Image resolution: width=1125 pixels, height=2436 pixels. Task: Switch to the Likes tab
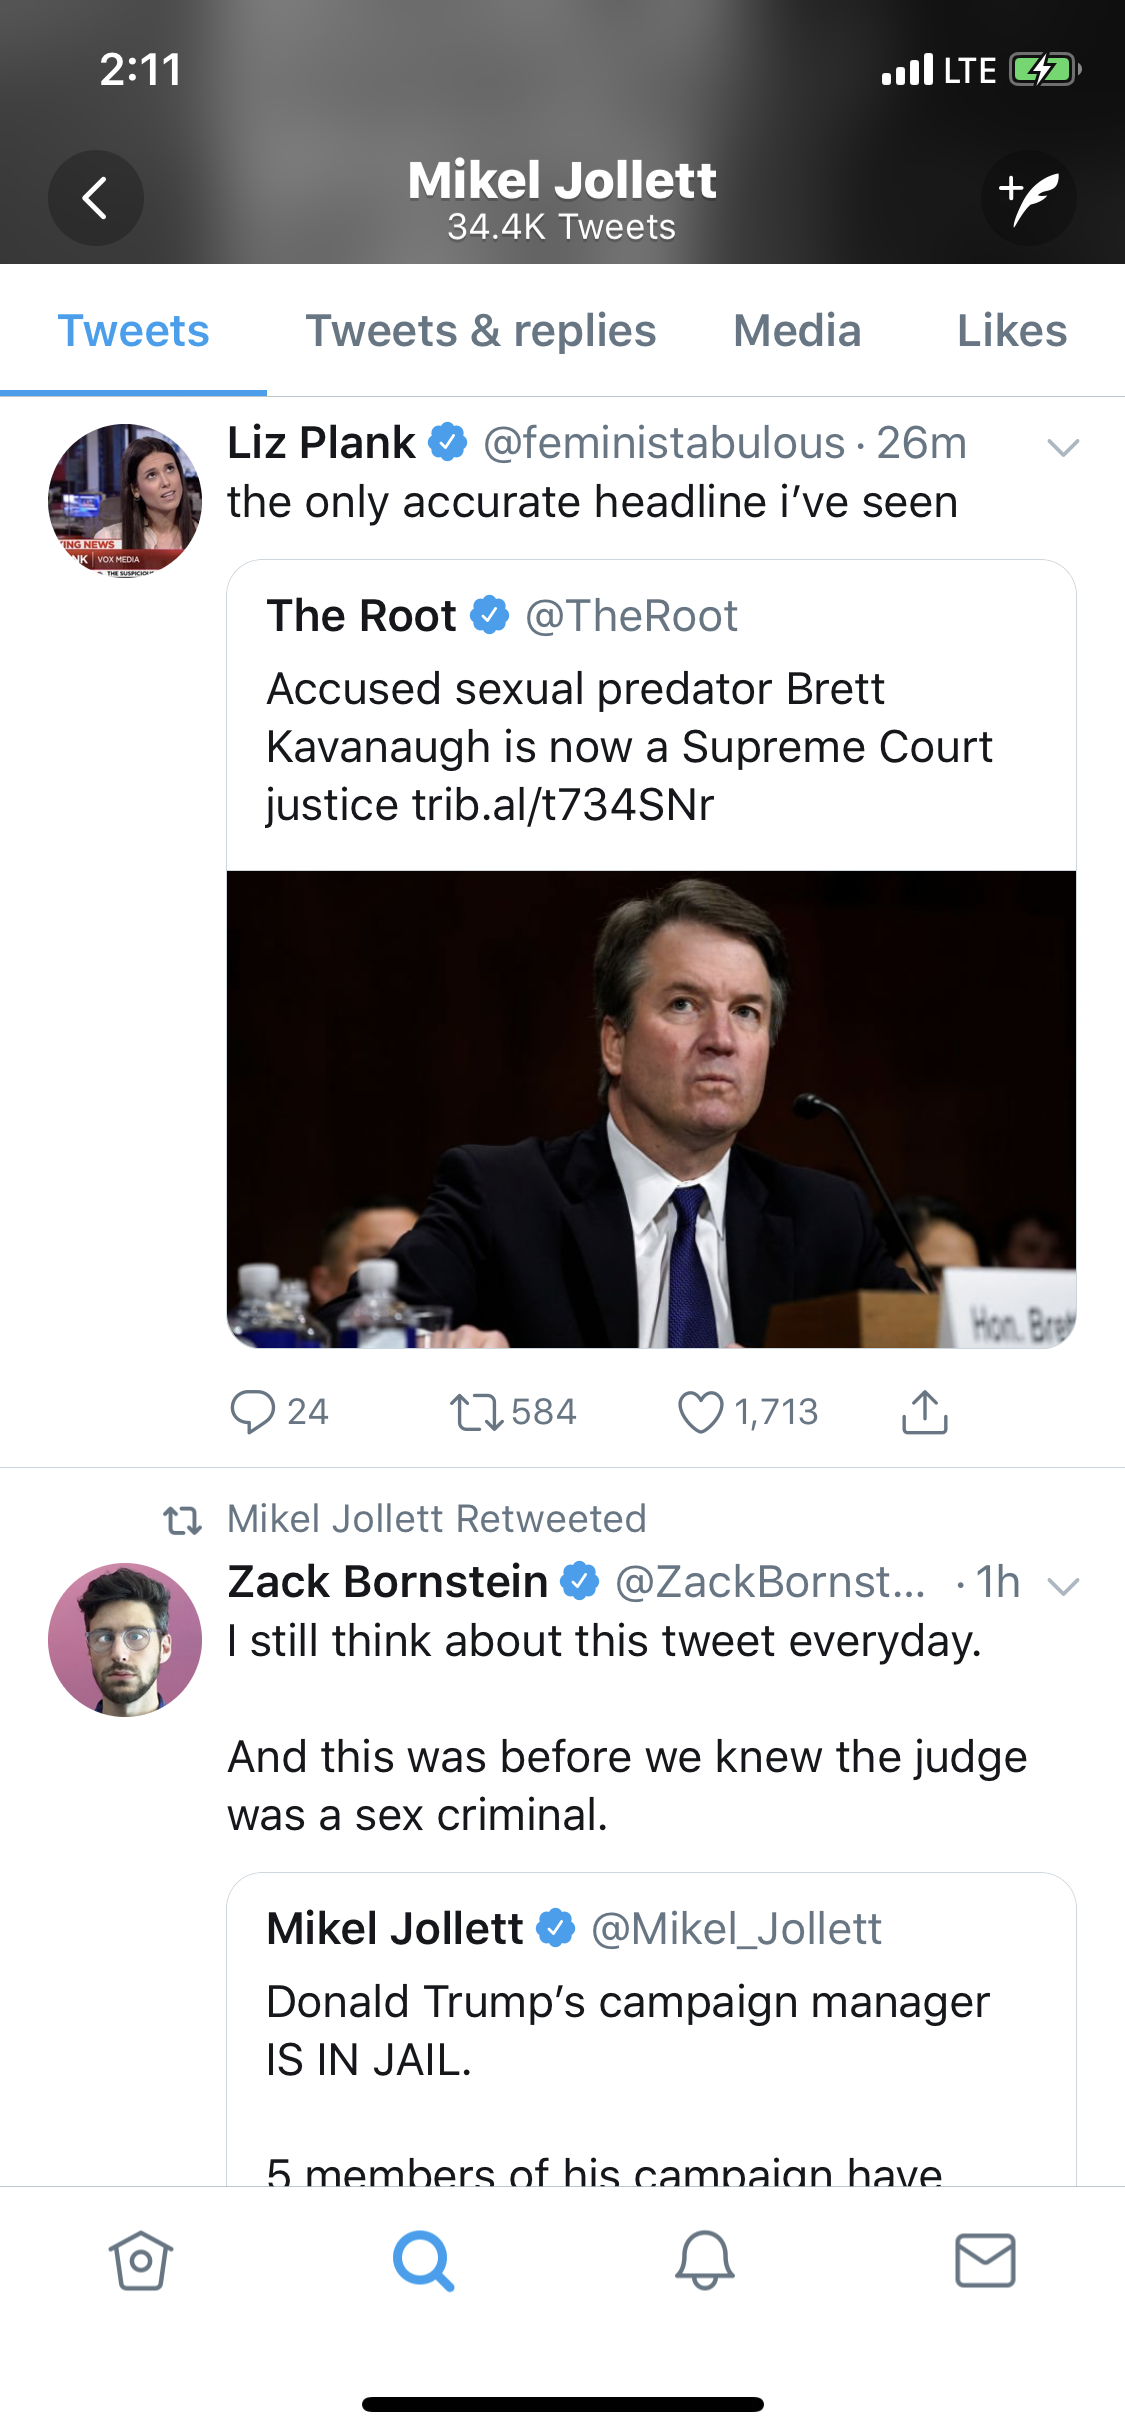pos(1012,331)
